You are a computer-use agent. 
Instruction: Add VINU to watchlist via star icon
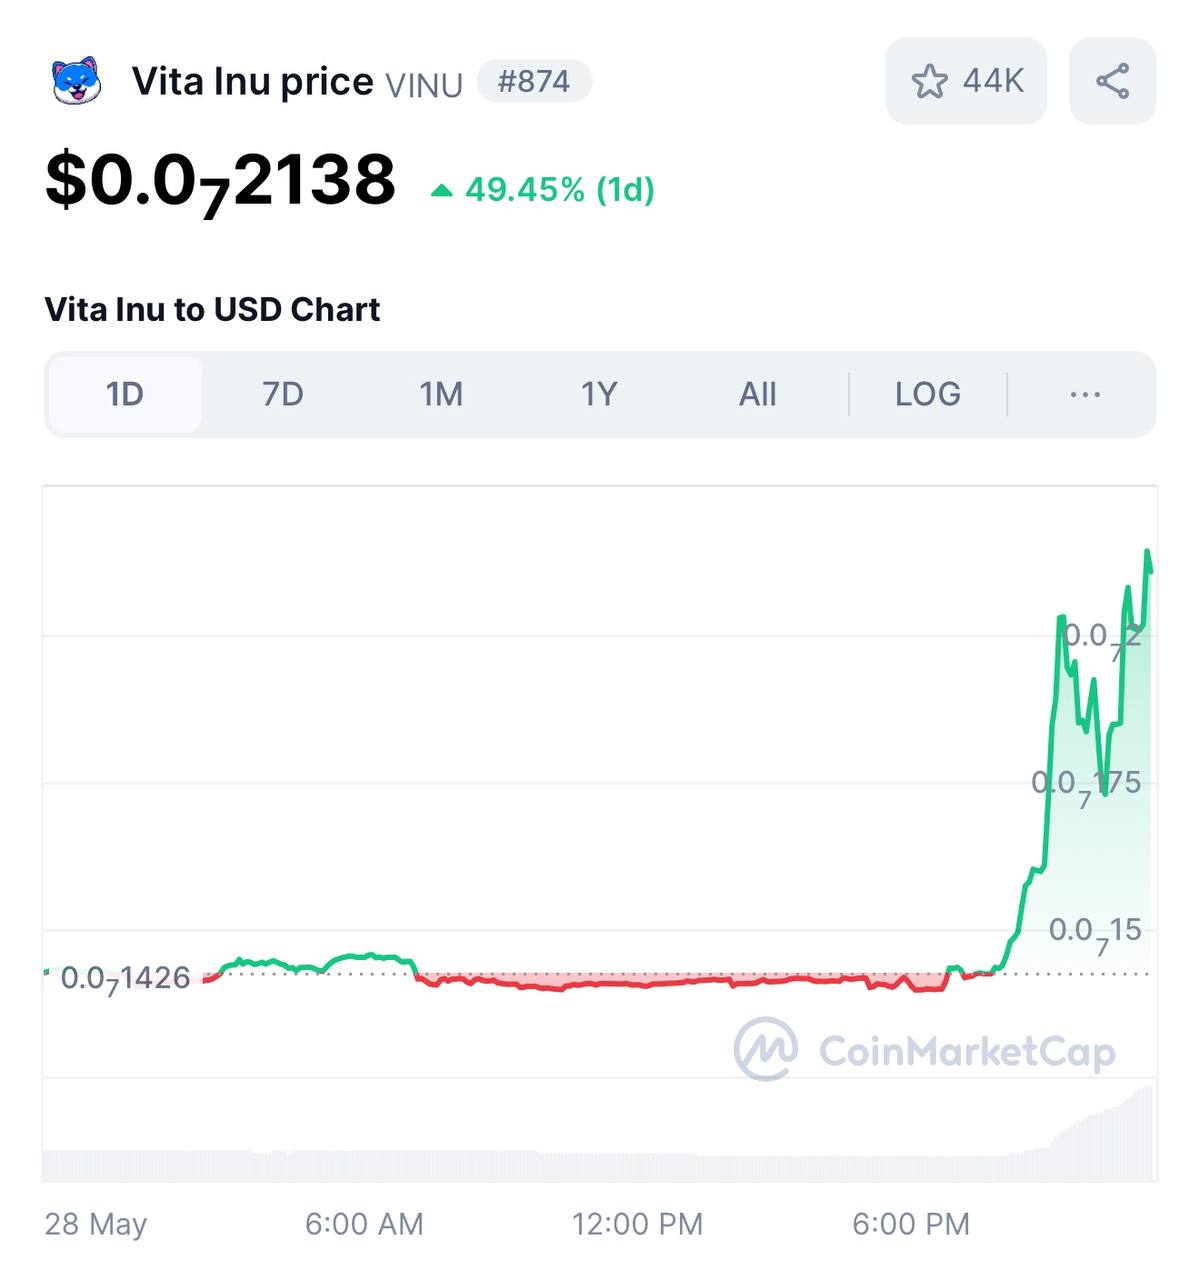point(929,81)
